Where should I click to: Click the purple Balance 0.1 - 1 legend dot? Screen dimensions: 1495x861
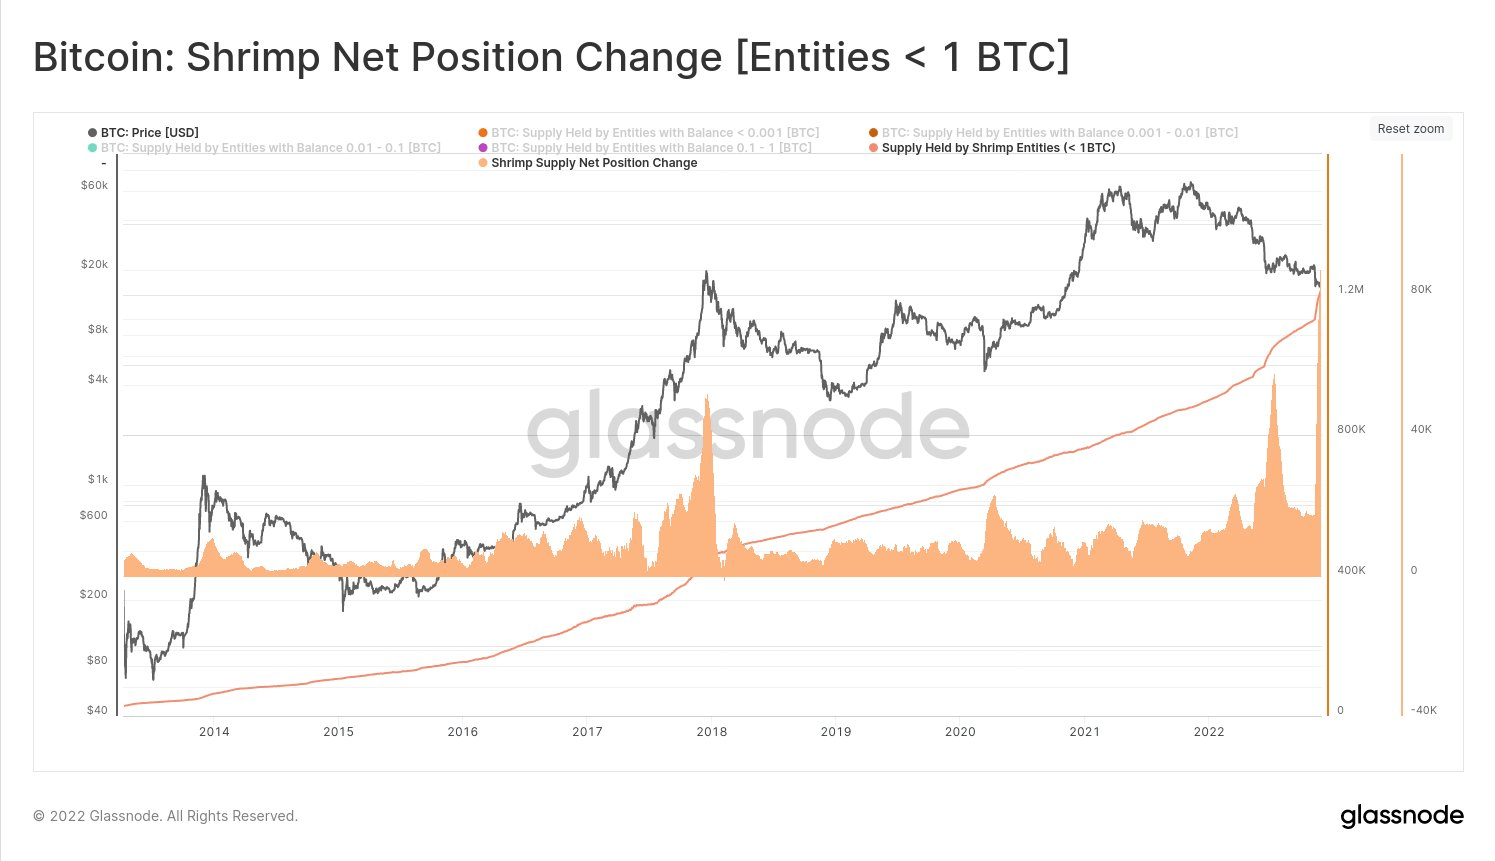[482, 147]
